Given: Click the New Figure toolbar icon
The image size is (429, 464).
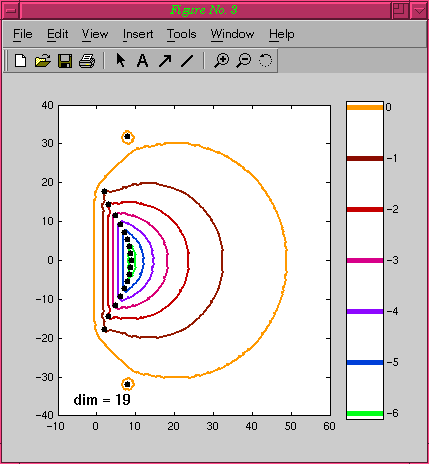Looking at the screenshot, I should click(x=21, y=61).
